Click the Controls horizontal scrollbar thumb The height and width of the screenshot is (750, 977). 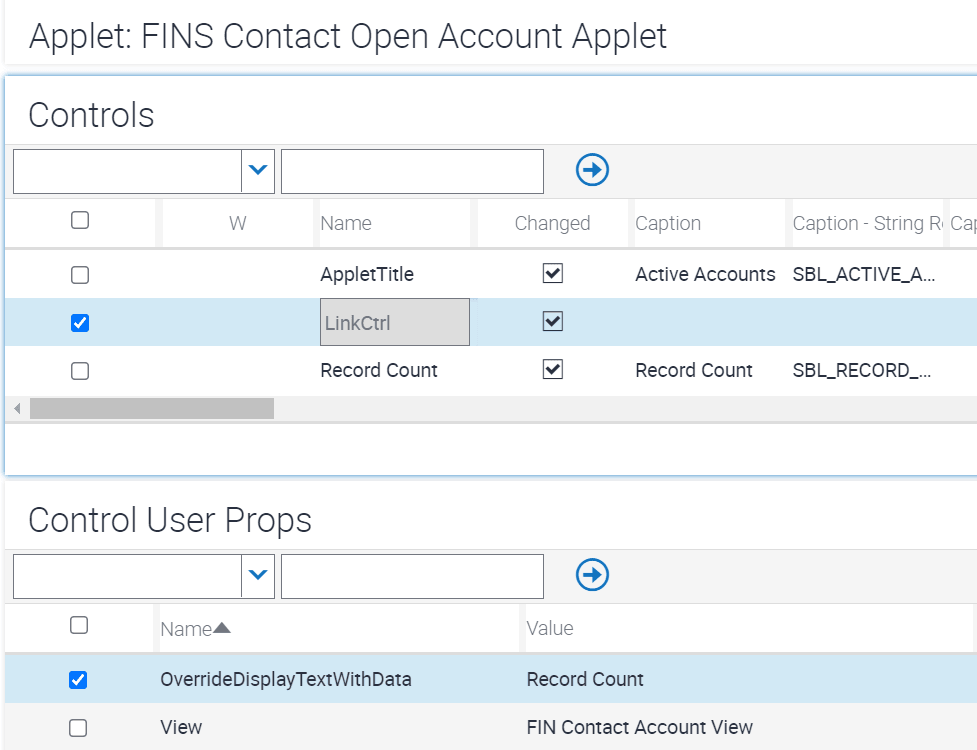point(152,409)
